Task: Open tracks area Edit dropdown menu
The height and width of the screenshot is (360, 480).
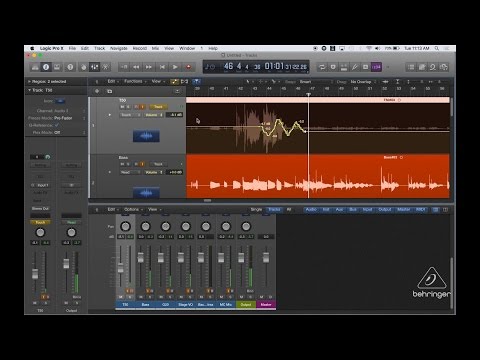Action: pyautogui.click(x=113, y=81)
